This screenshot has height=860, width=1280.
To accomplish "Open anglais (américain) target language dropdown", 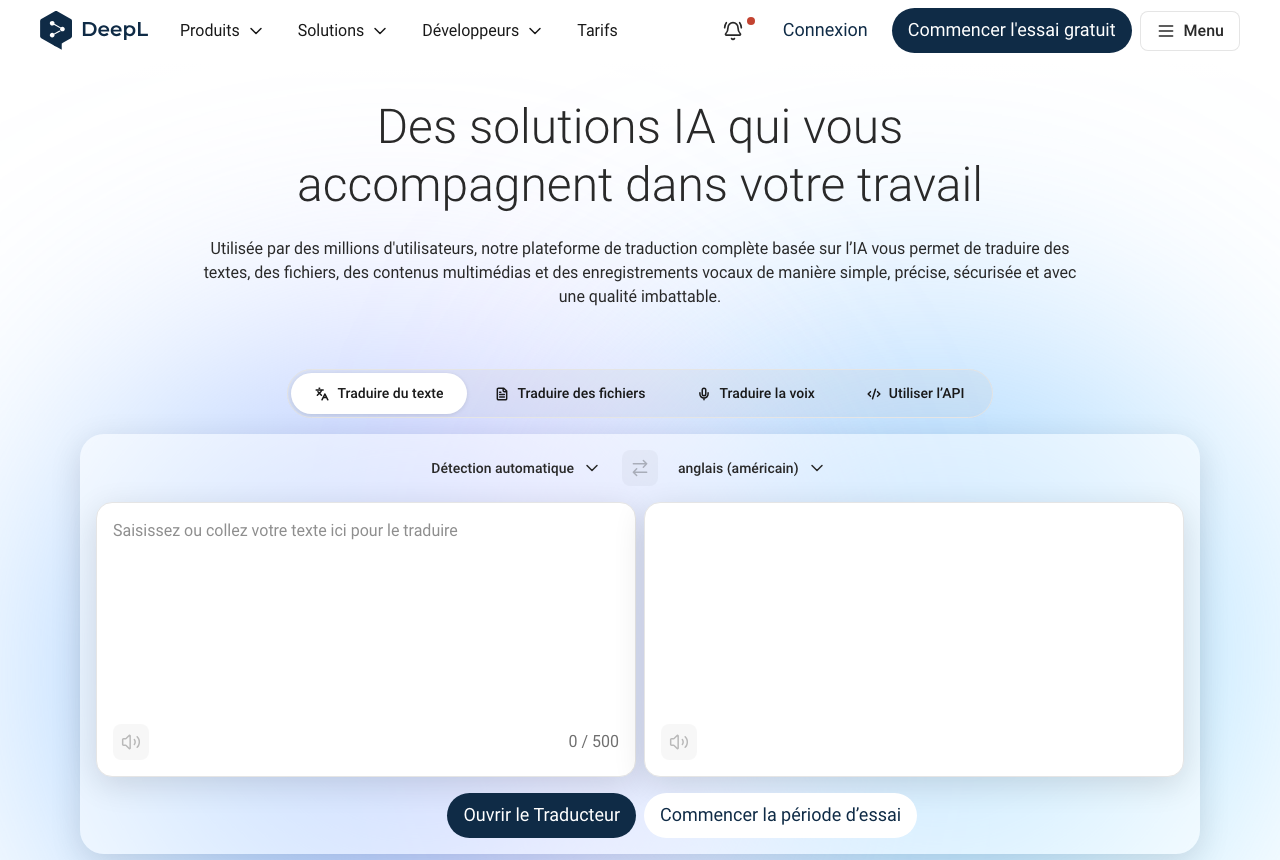I will coord(751,468).
